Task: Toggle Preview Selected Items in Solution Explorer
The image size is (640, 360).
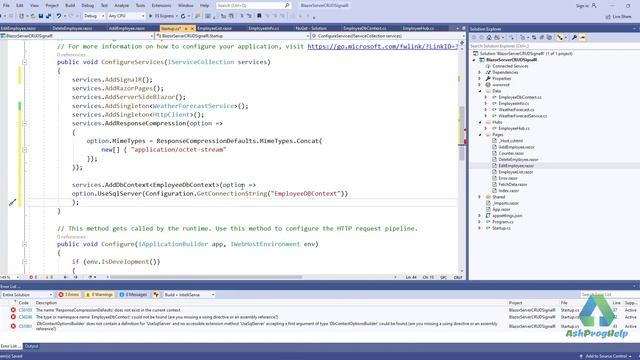Action: (582, 38)
